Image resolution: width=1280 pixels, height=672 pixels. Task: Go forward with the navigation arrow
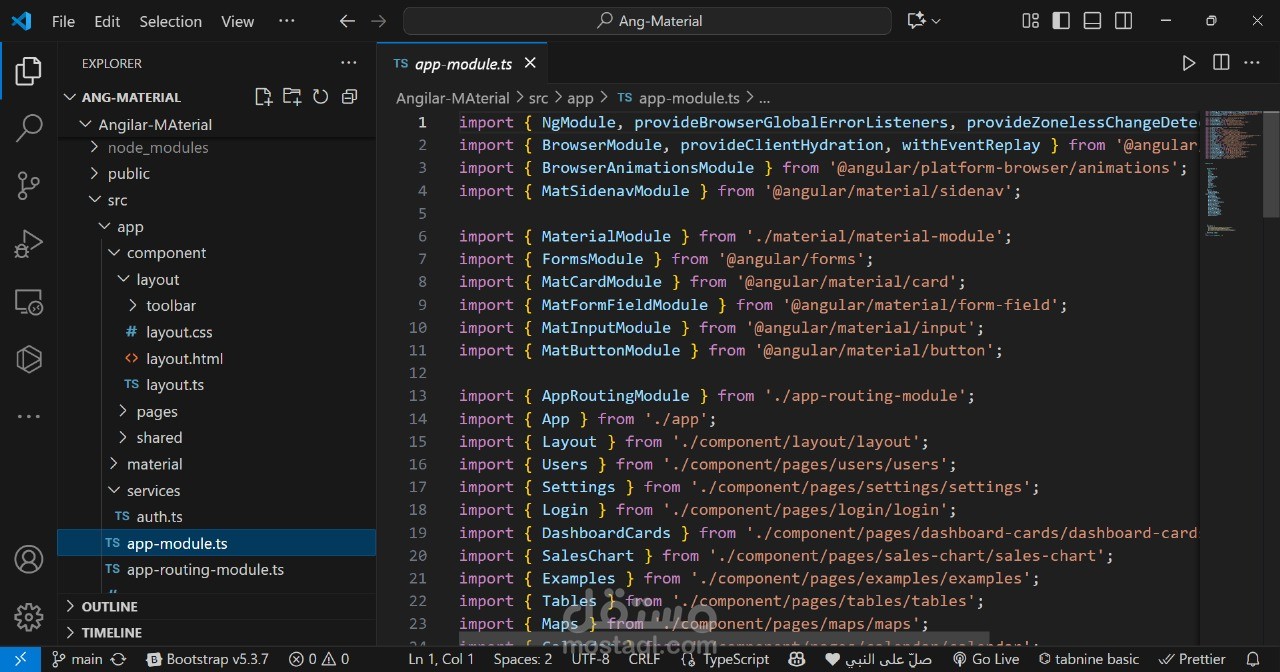tap(379, 21)
